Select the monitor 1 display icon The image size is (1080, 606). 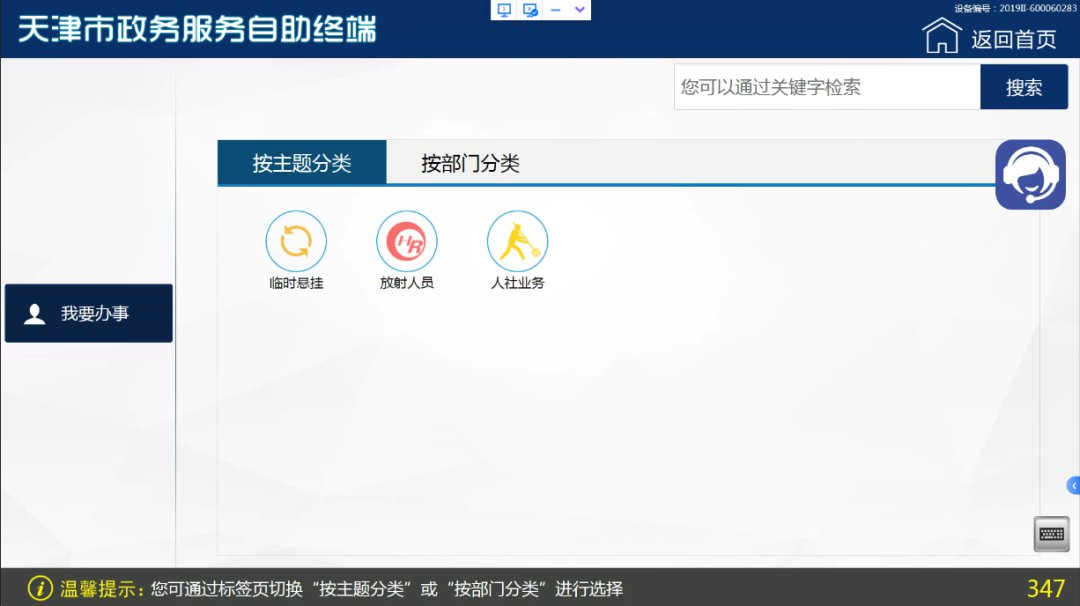505,10
